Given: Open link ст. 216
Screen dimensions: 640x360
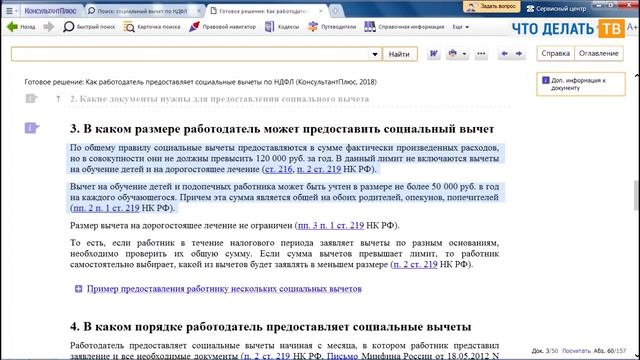Looking at the screenshot, I should pyautogui.click(x=278, y=169).
